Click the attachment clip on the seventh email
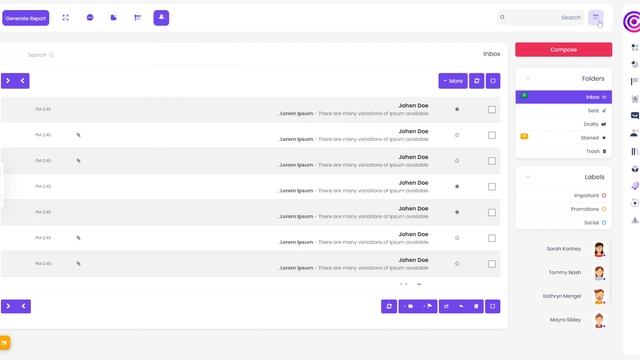The image size is (640, 360). tap(78, 264)
